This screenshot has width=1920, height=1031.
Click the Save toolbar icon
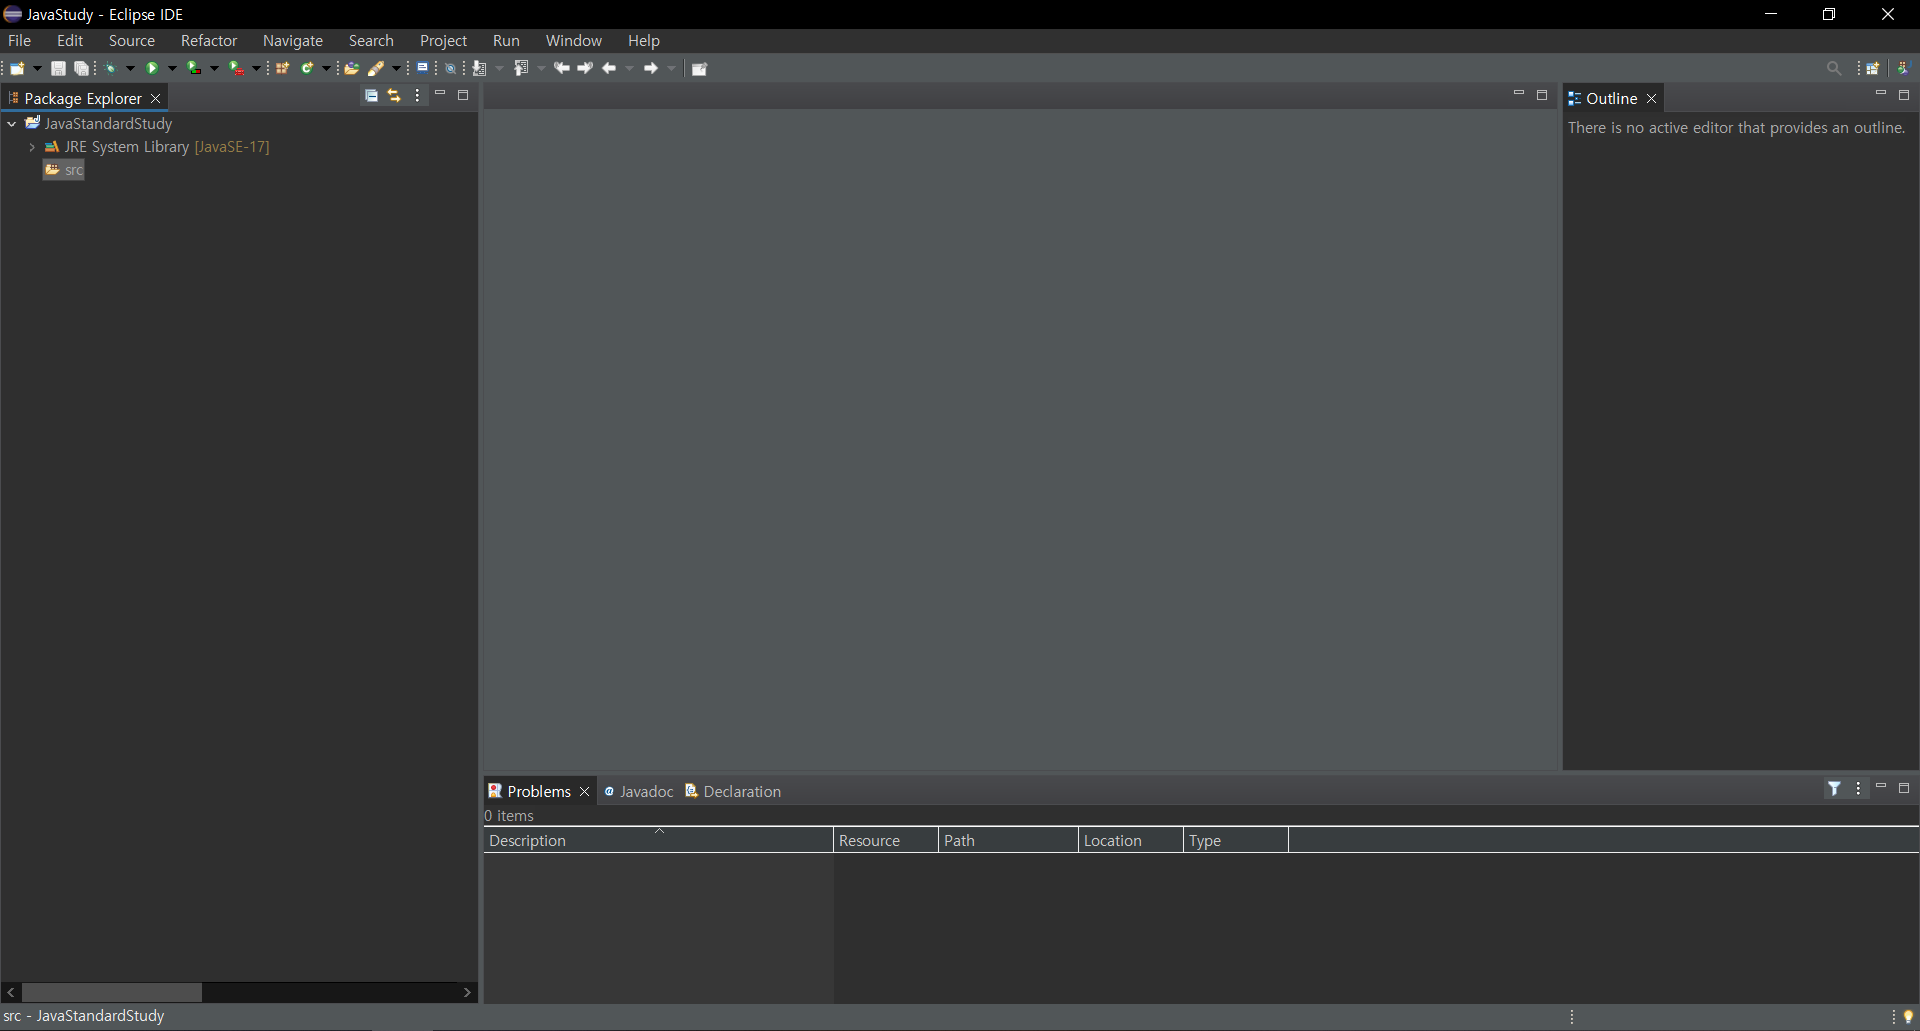point(58,69)
